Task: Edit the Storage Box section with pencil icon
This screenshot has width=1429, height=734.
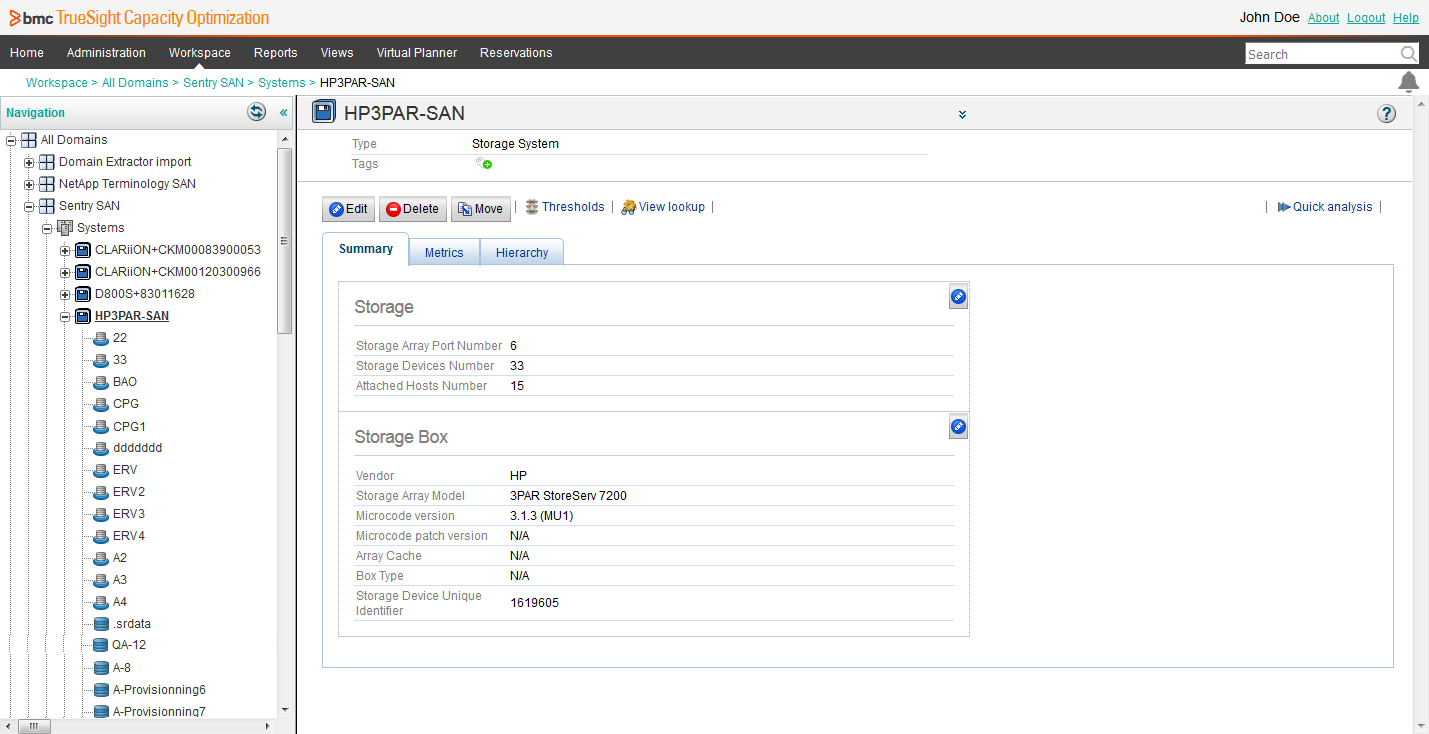Action: click(958, 427)
